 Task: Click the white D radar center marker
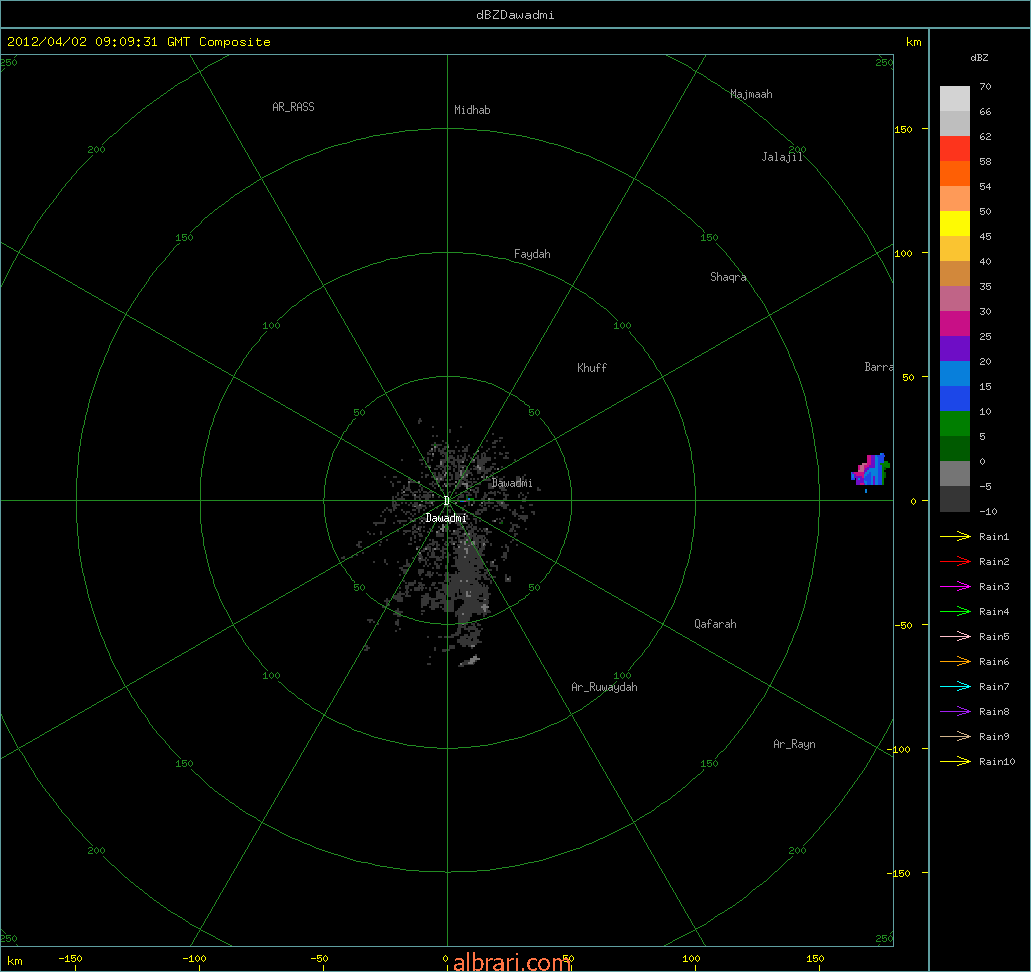[x=446, y=501]
